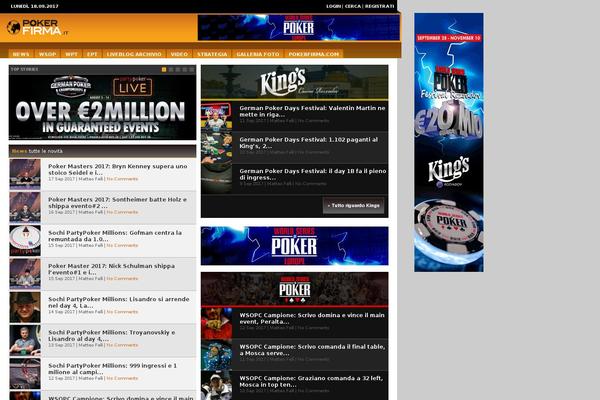Open thumbnail for Gofman Sochi article
This screenshot has height=400, width=600.
click(25, 240)
